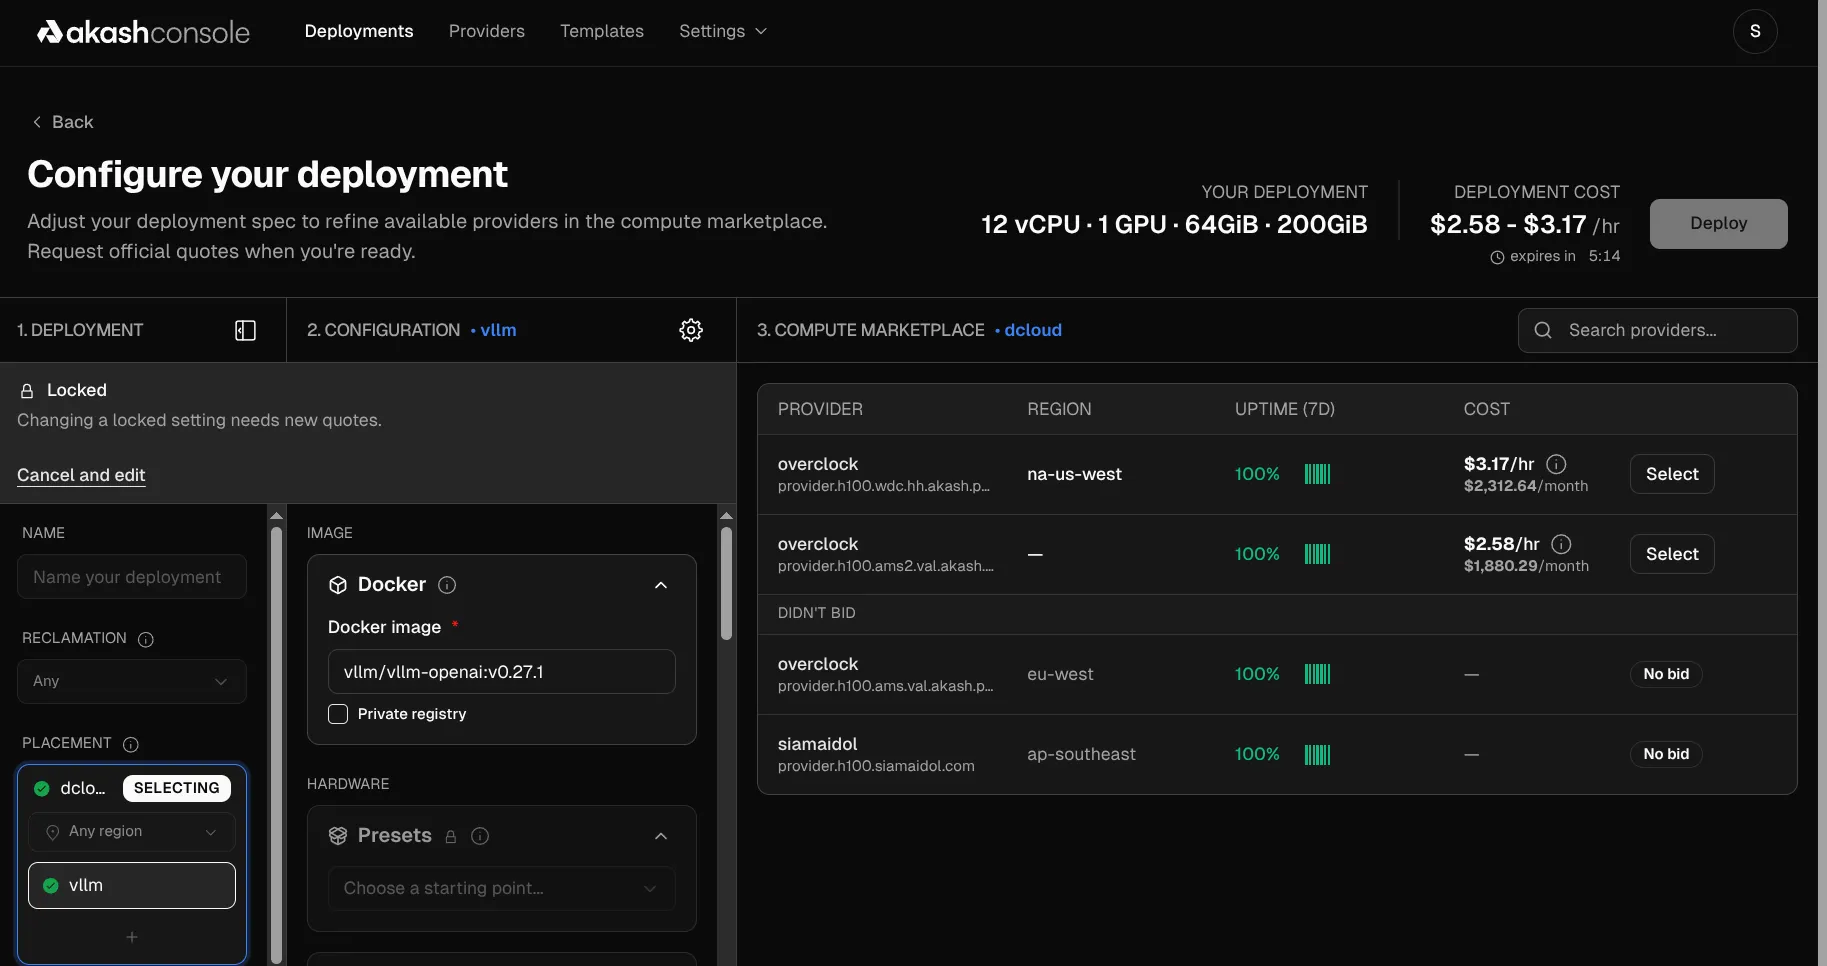Open the Settings dropdown menu
Screen dimensions: 1827x966
pyautogui.click(x=722, y=31)
